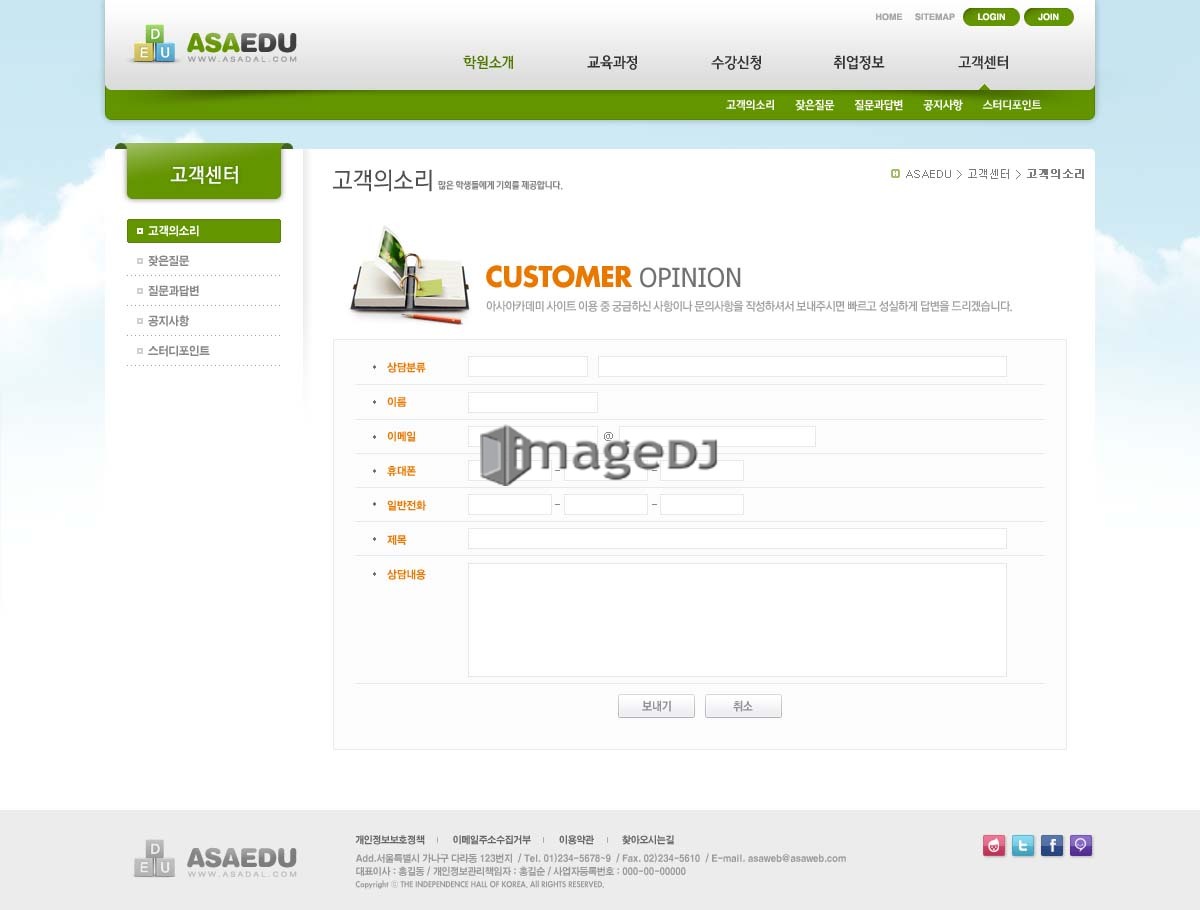
Task: Click the green LOGIN button
Action: point(991,17)
